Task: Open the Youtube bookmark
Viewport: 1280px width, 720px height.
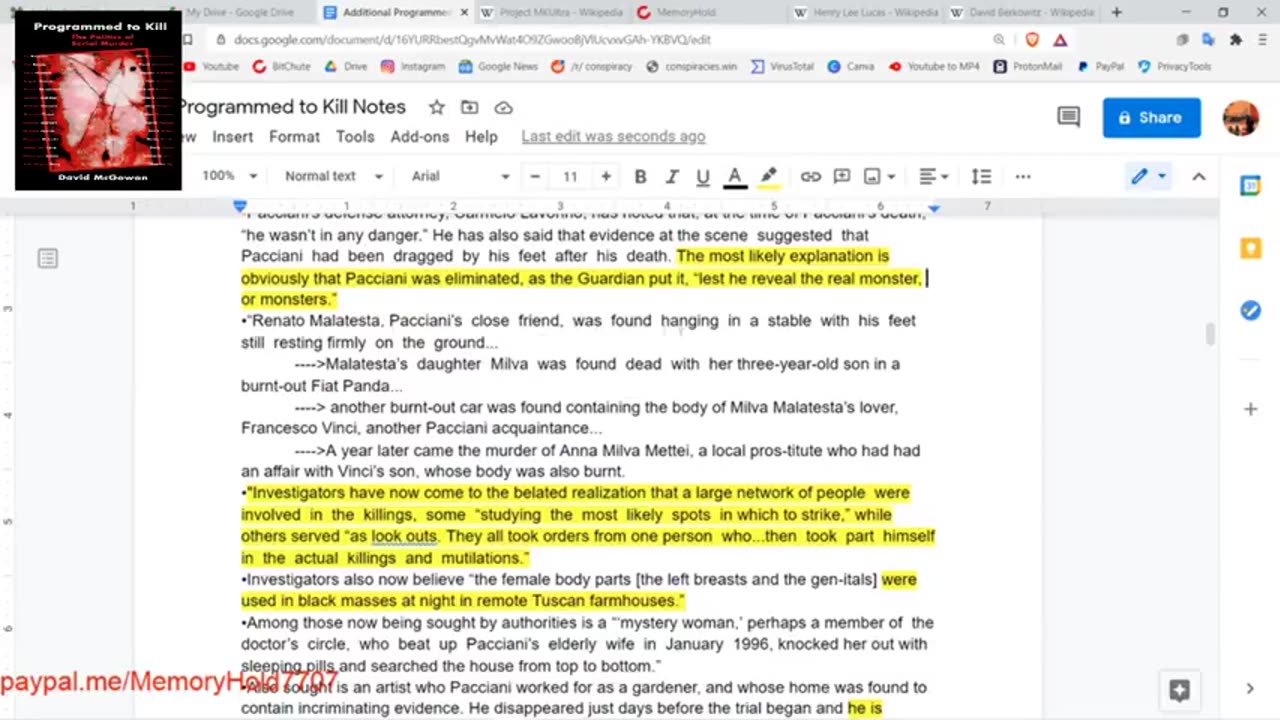Action: (211, 66)
